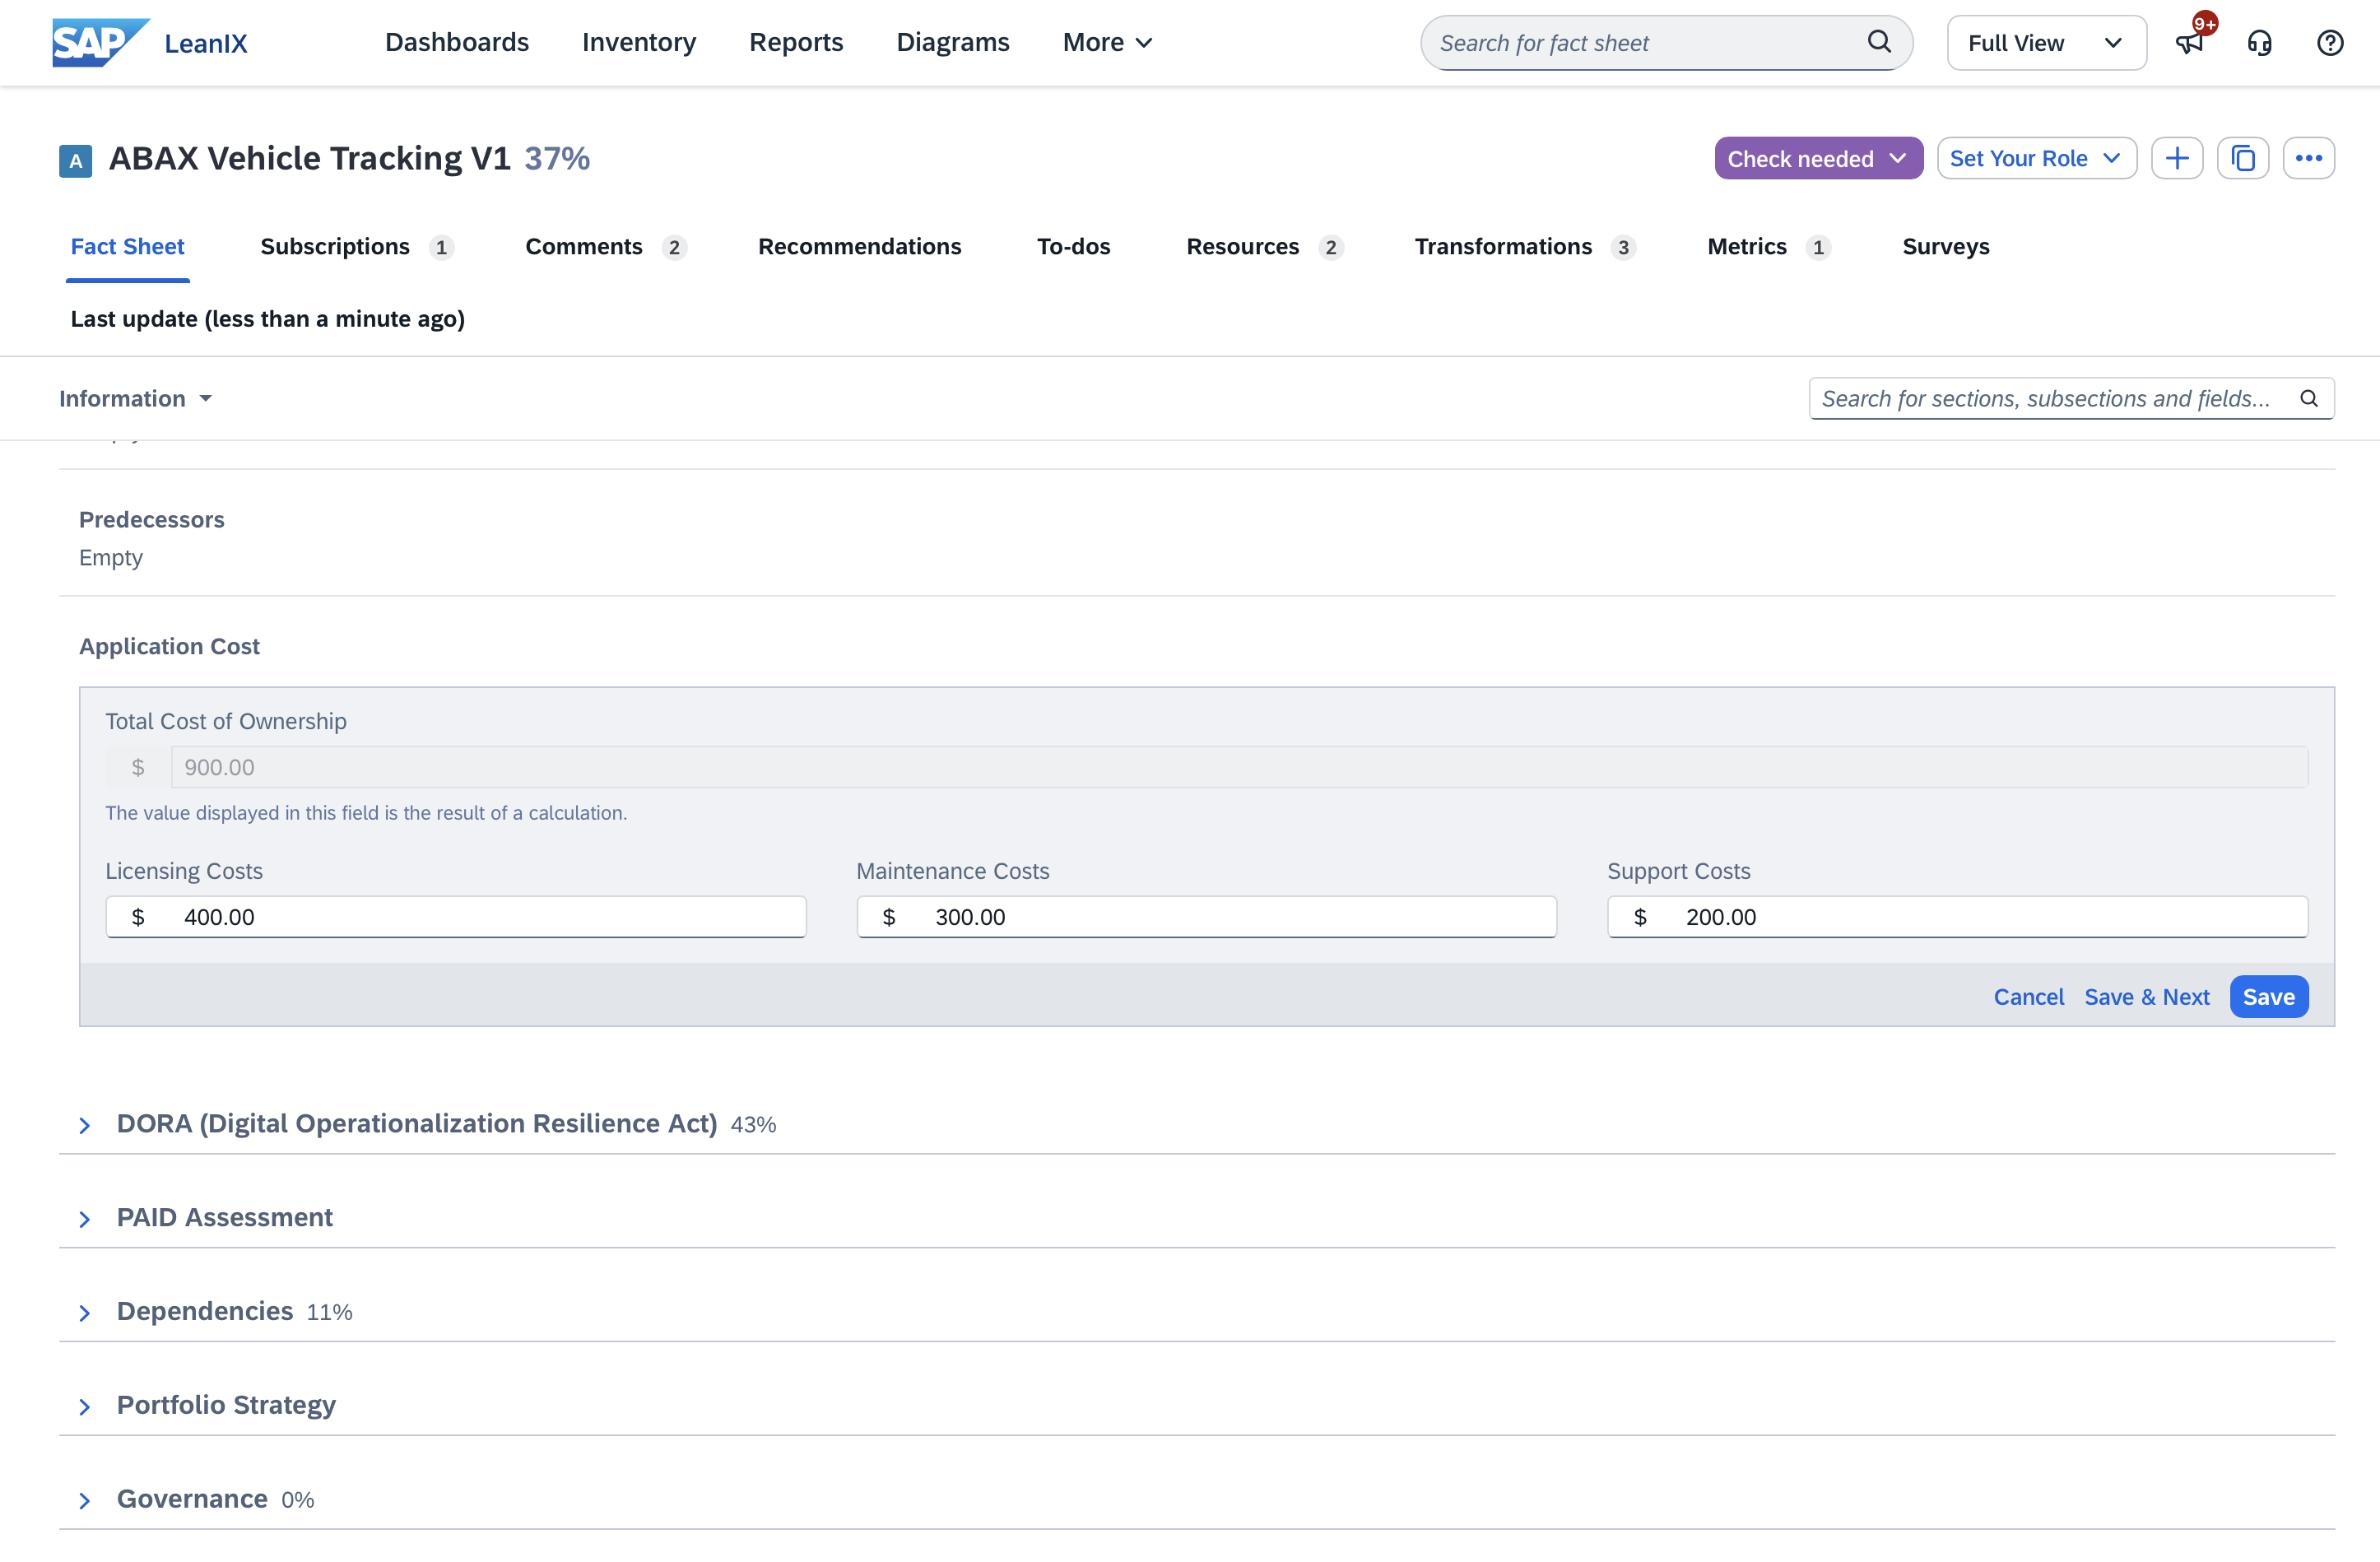2380x1562 pixels.
Task: Click the sections search magnifier icon
Action: click(x=2309, y=398)
